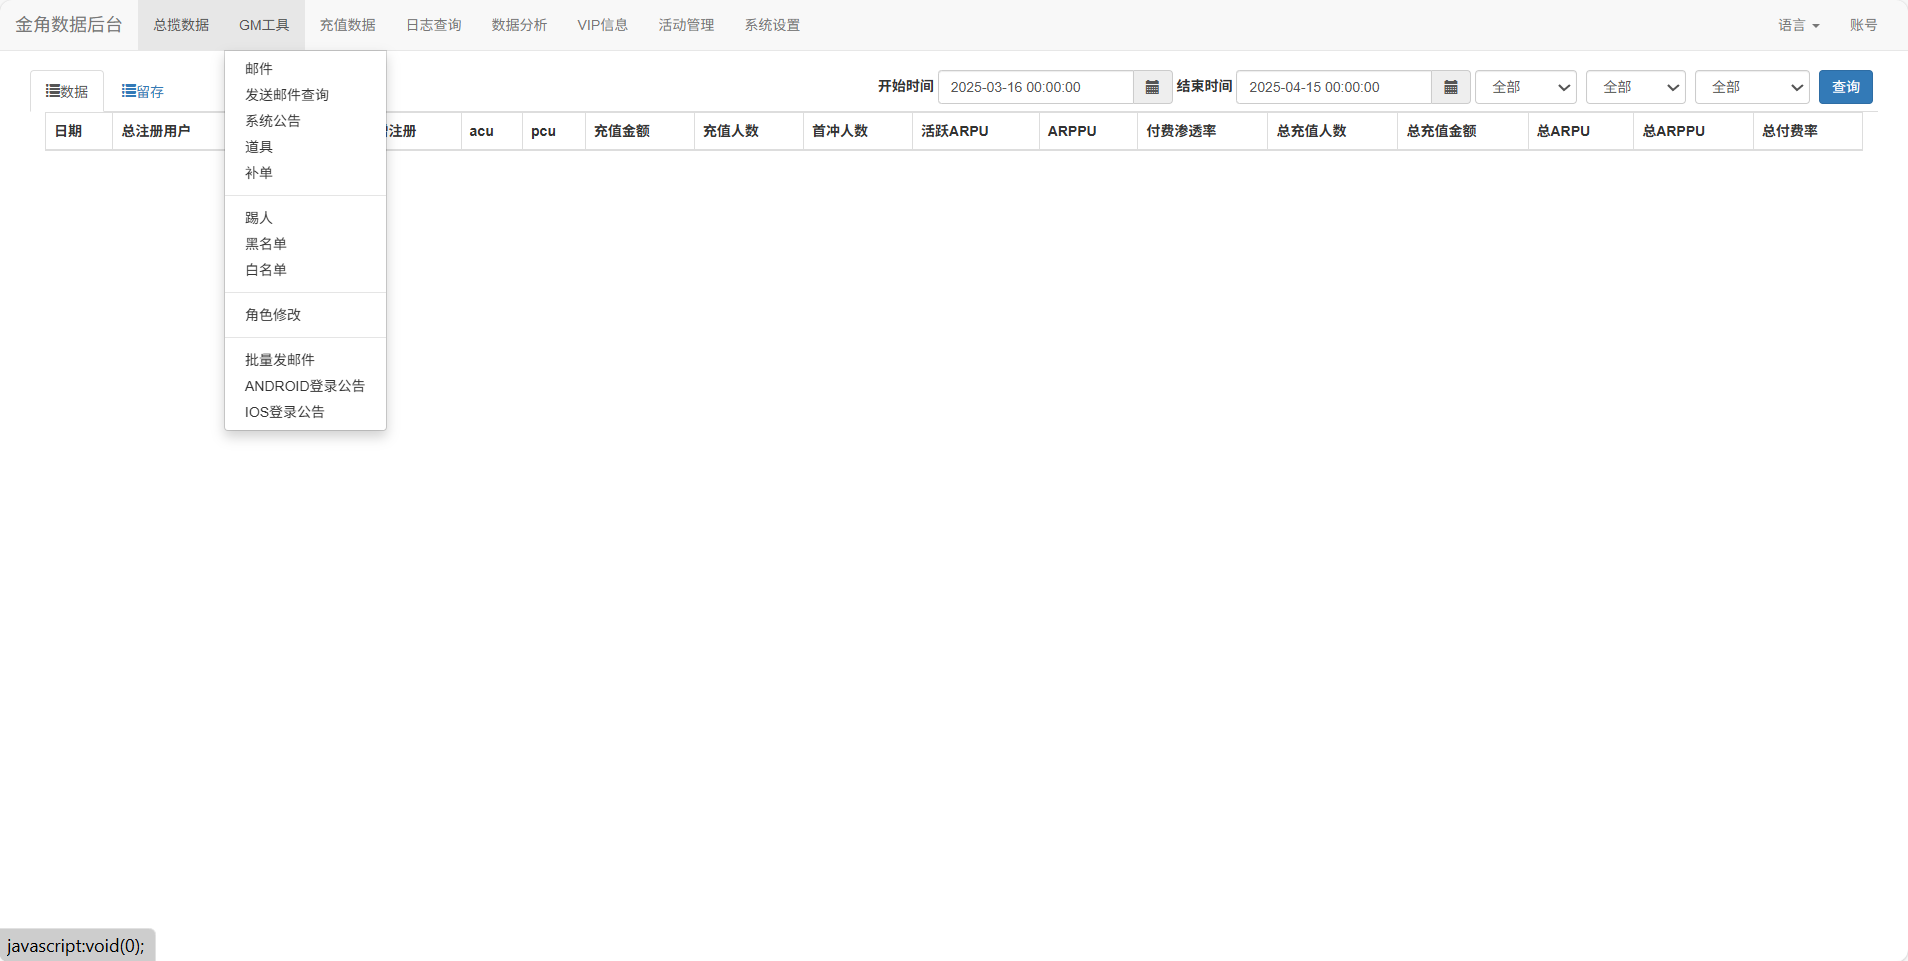Expand the second 全部 dropdown
Screen dimensions: 1908x961
tap(1636, 87)
